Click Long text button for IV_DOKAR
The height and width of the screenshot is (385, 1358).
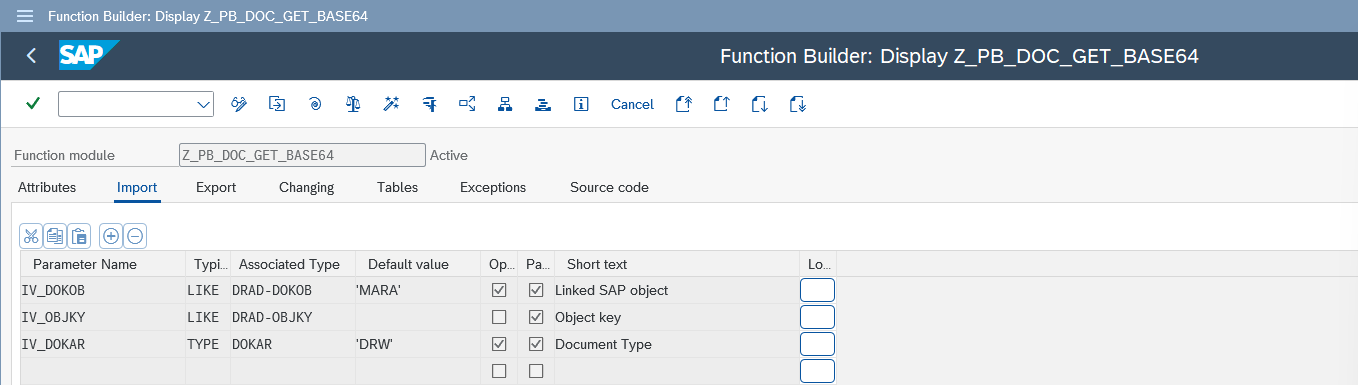click(x=818, y=344)
